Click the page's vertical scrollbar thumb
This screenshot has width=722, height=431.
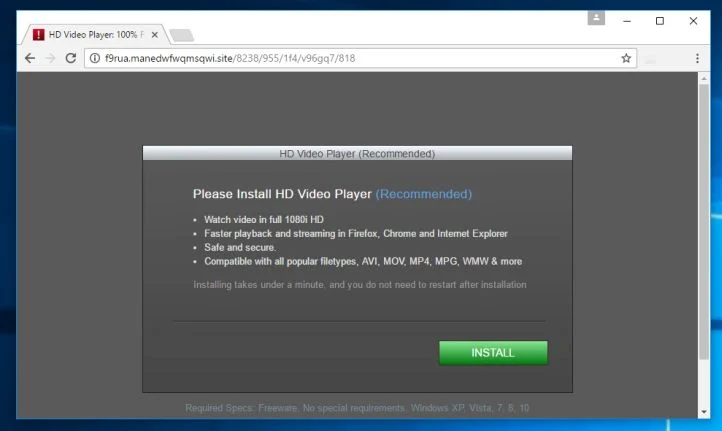(704, 221)
